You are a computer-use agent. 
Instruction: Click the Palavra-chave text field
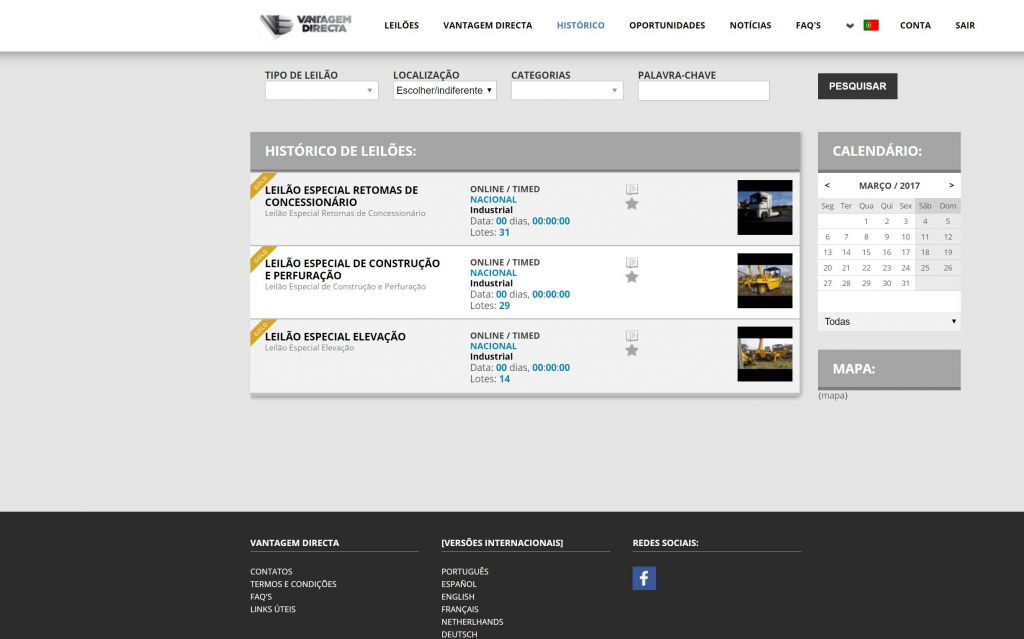point(703,91)
